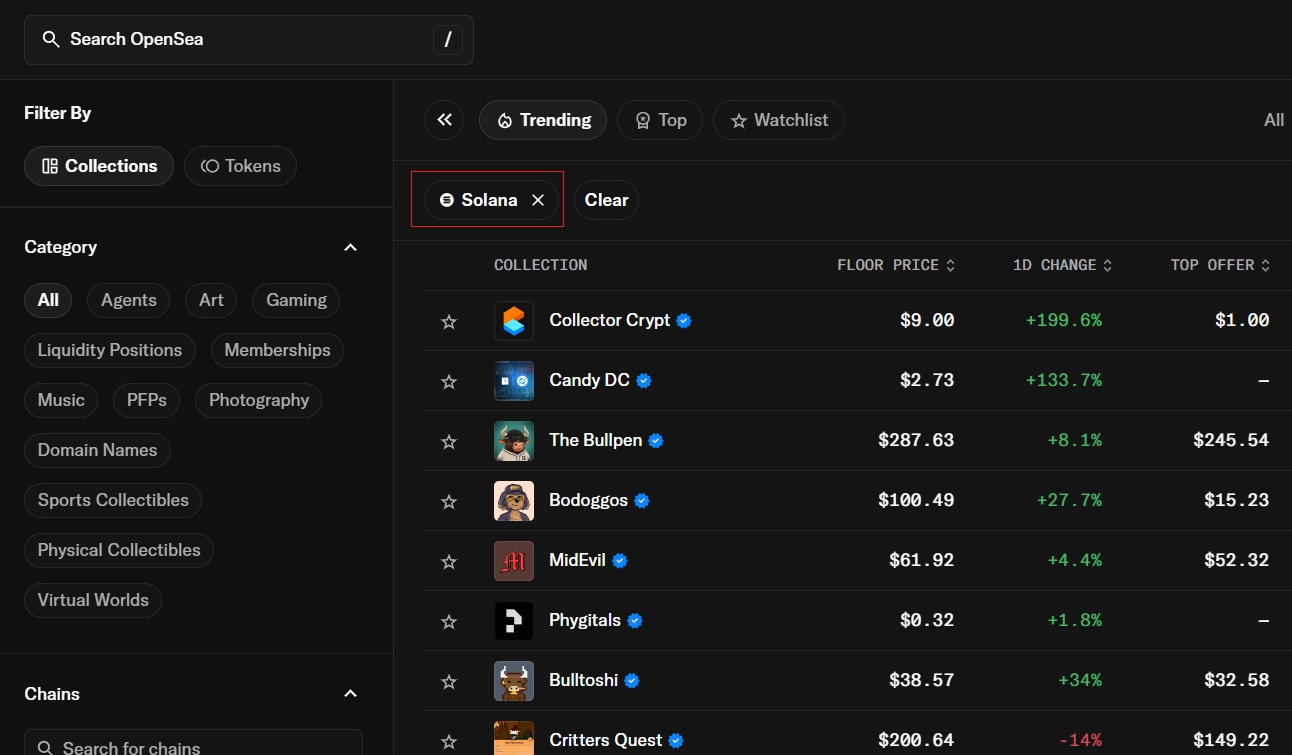Collapse the Category section chevron
Screen dimensions: 1292x755
click(x=350, y=247)
